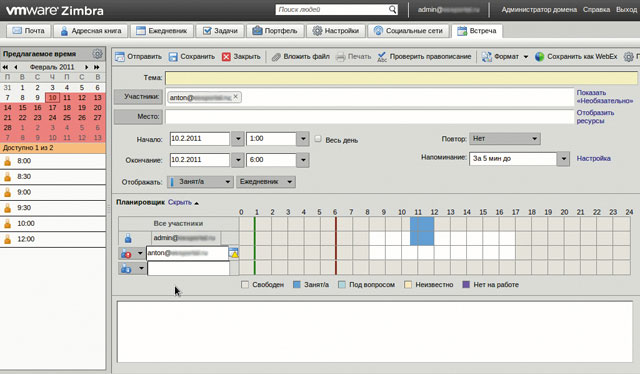Click the search magnifier icon
640x374 pixels.
click(392, 9)
